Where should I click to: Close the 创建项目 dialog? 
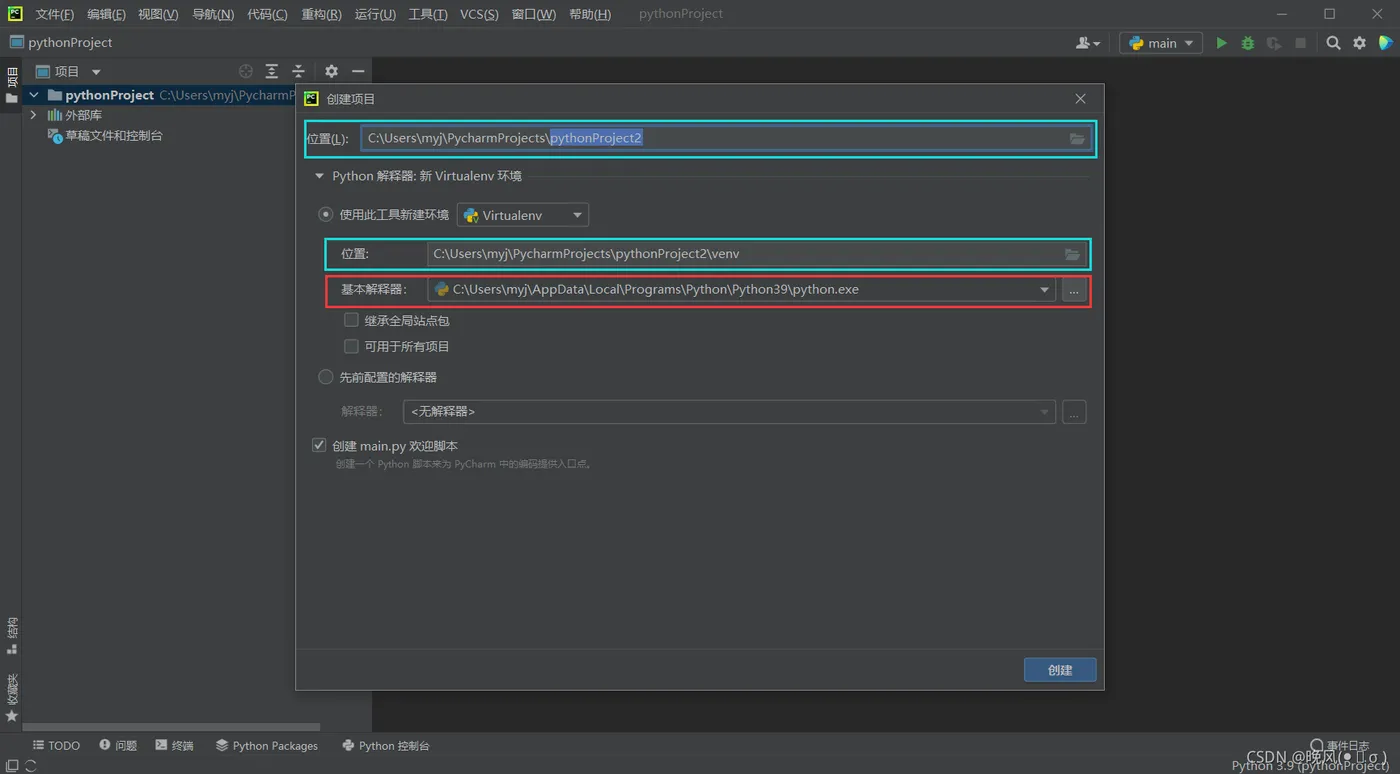[1080, 99]
